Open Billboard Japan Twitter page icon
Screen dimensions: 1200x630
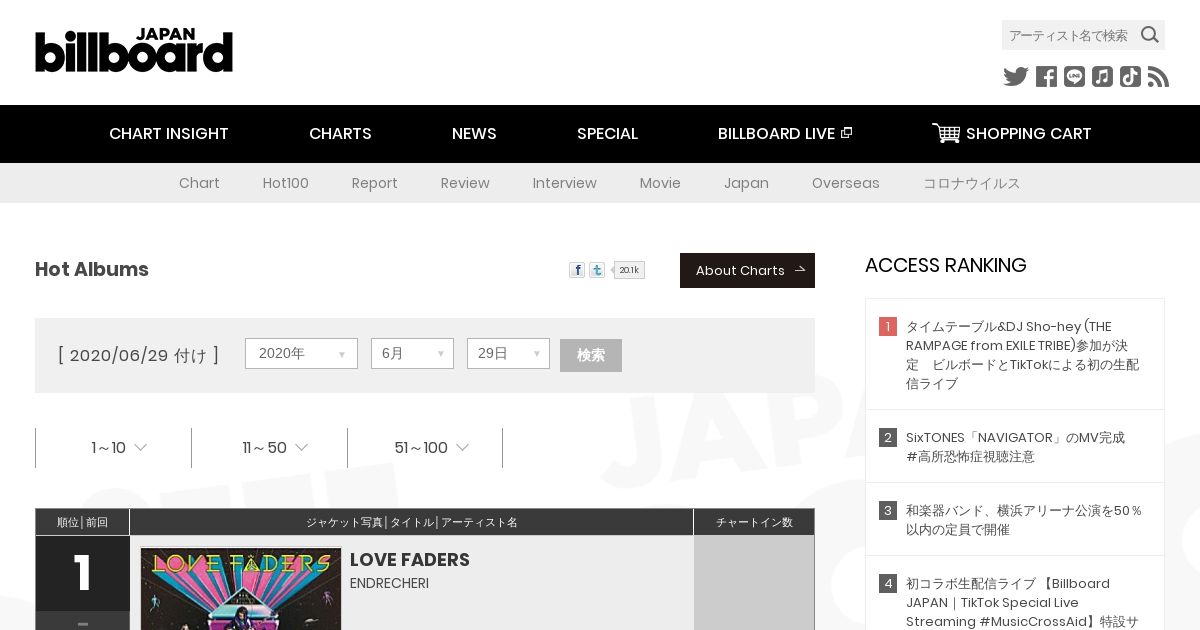pyautogui.click(x=1016, y=77)
